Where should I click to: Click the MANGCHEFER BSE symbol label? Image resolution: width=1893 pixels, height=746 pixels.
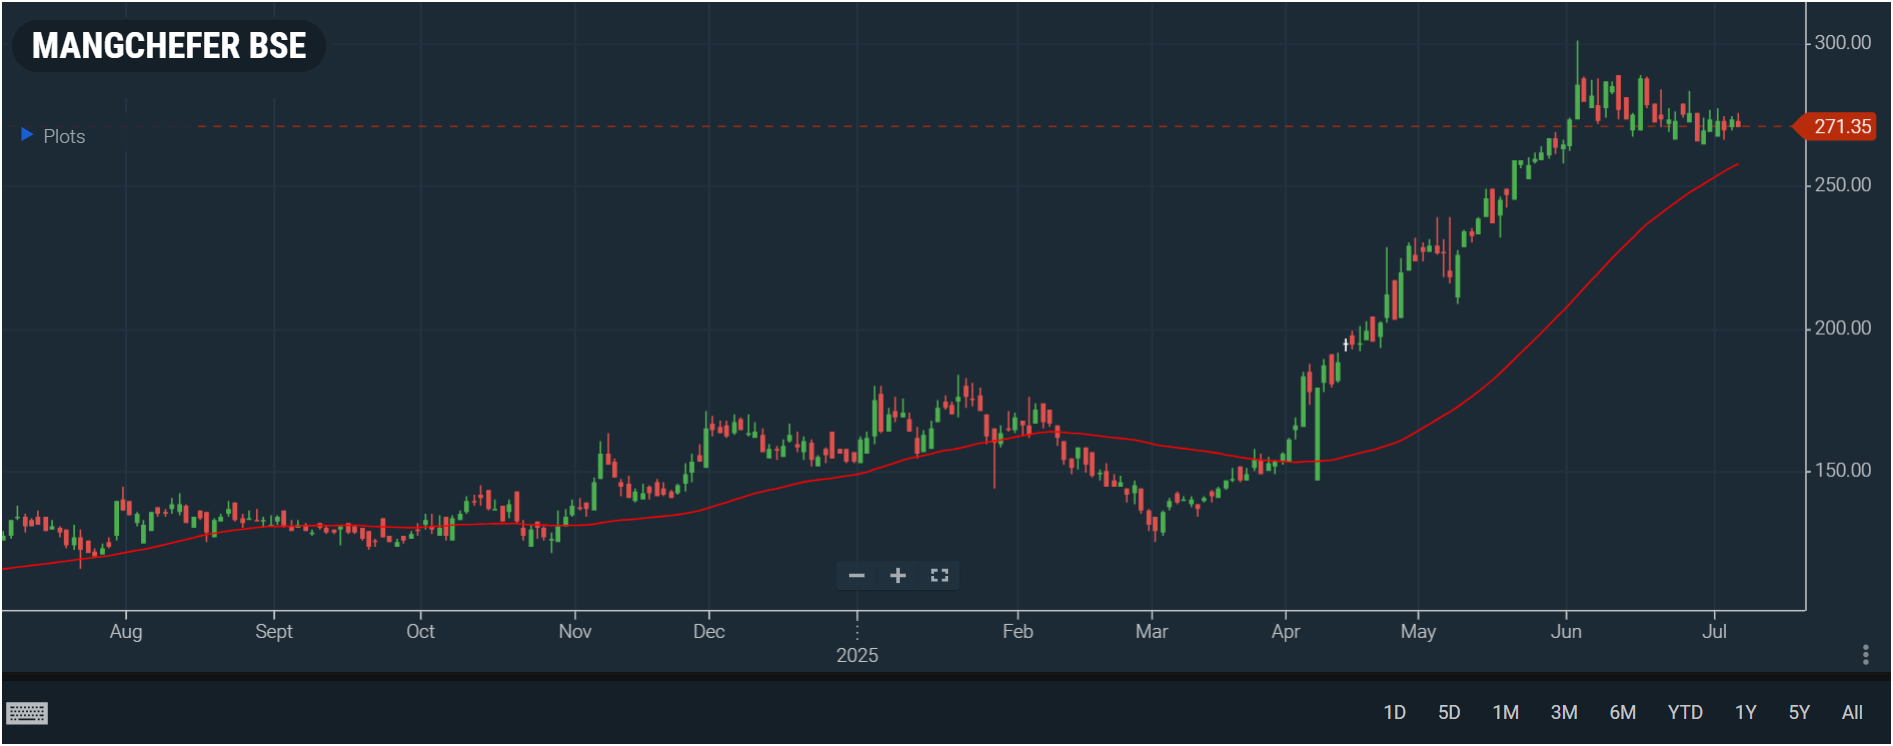169,46
